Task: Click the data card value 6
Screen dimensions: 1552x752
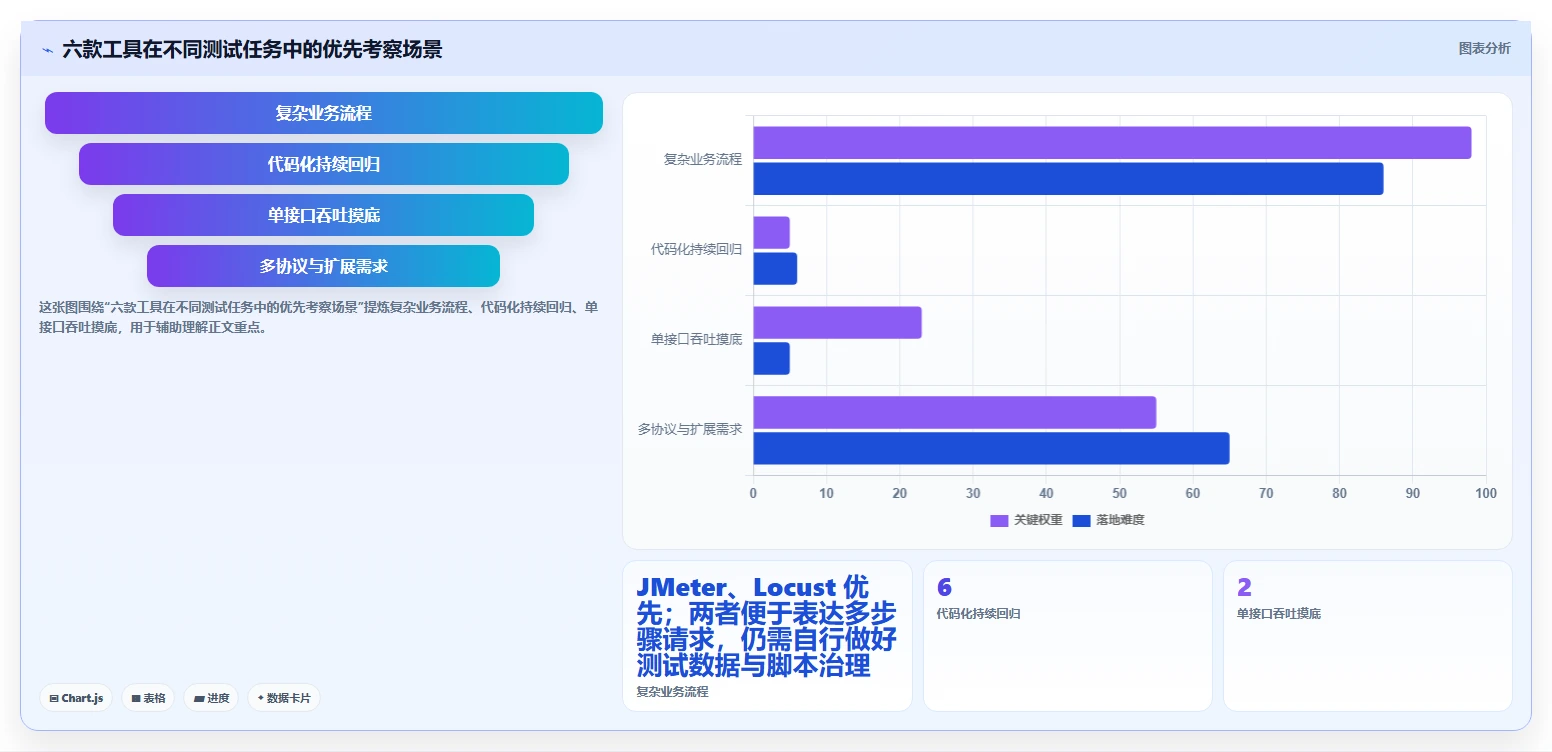Action: click(944, 588)
